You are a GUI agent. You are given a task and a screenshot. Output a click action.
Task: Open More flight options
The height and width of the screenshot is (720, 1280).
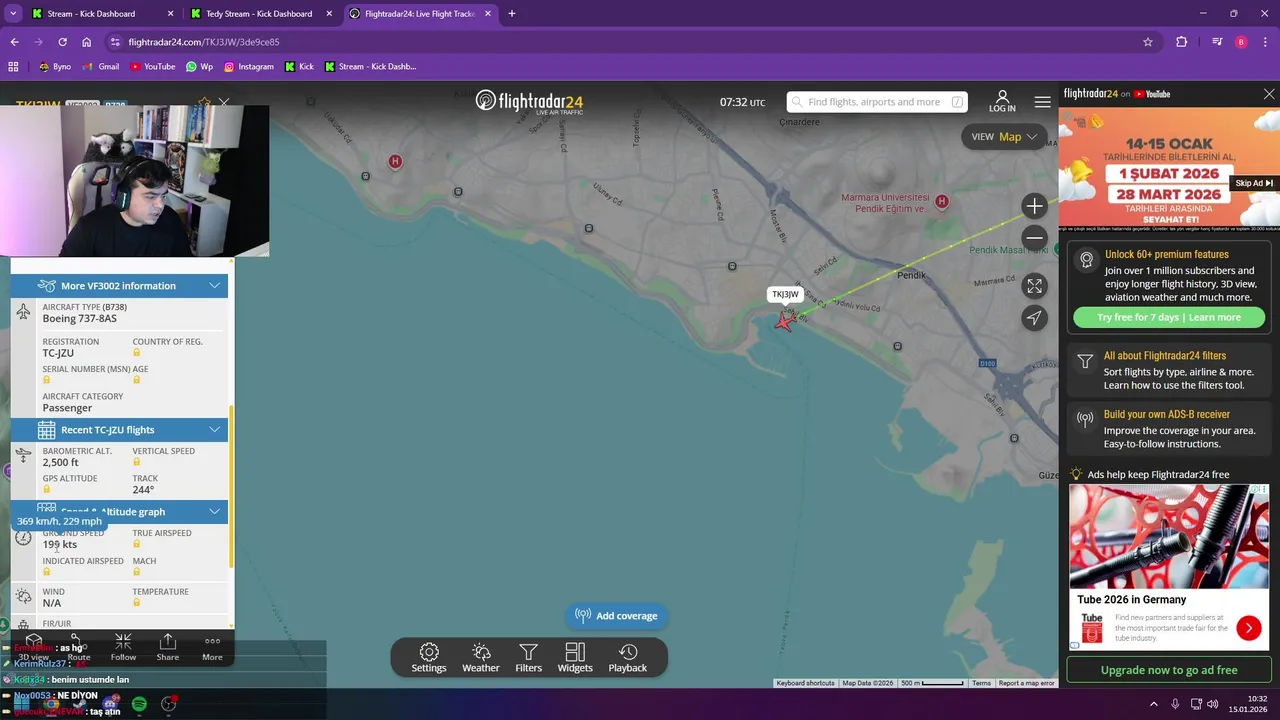212,647
